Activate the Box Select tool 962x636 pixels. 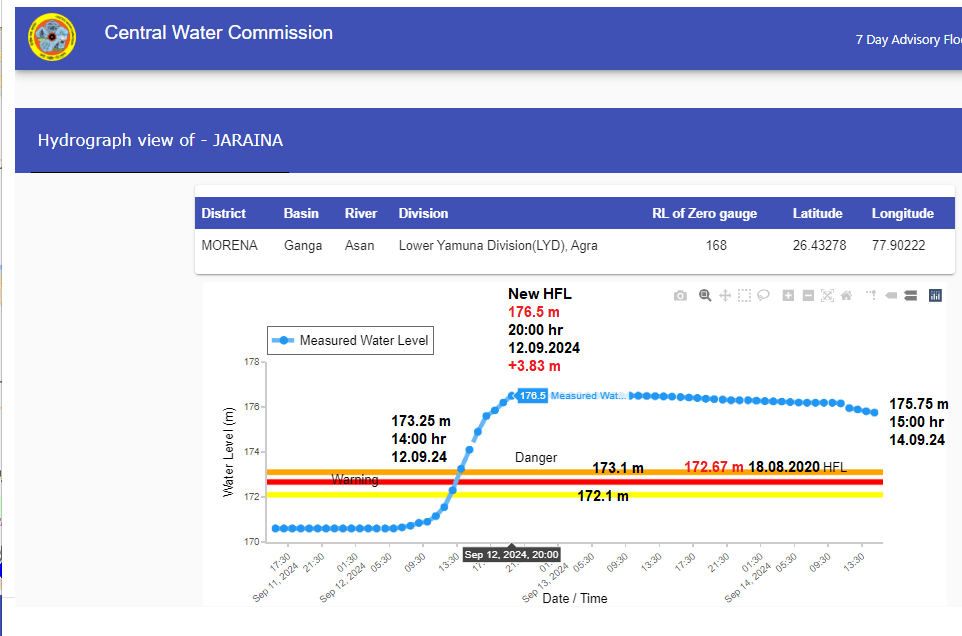744,296
